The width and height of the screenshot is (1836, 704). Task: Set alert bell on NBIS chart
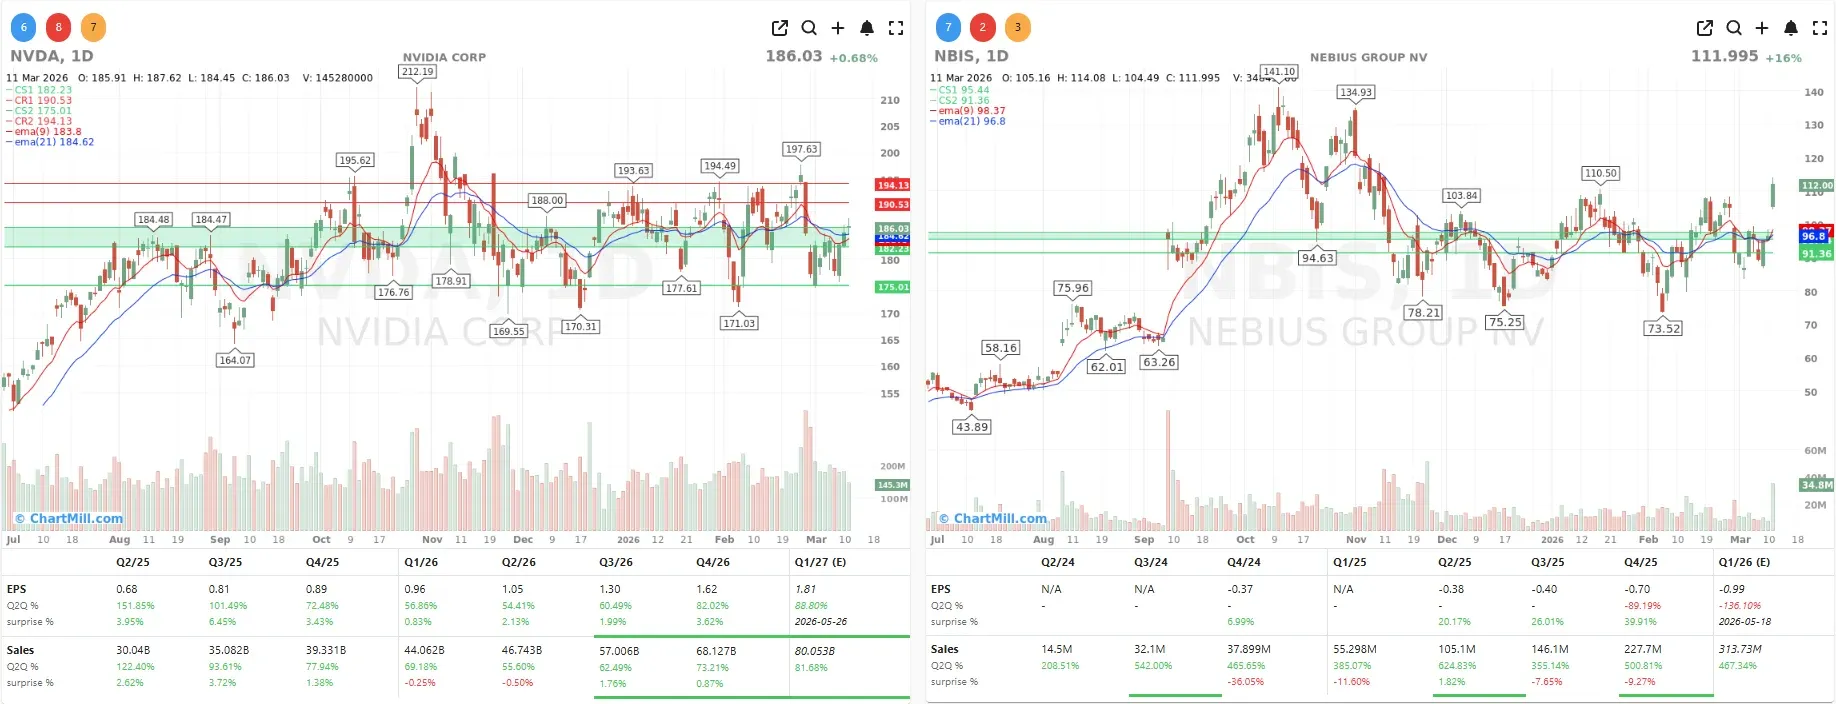point(1791,28)
